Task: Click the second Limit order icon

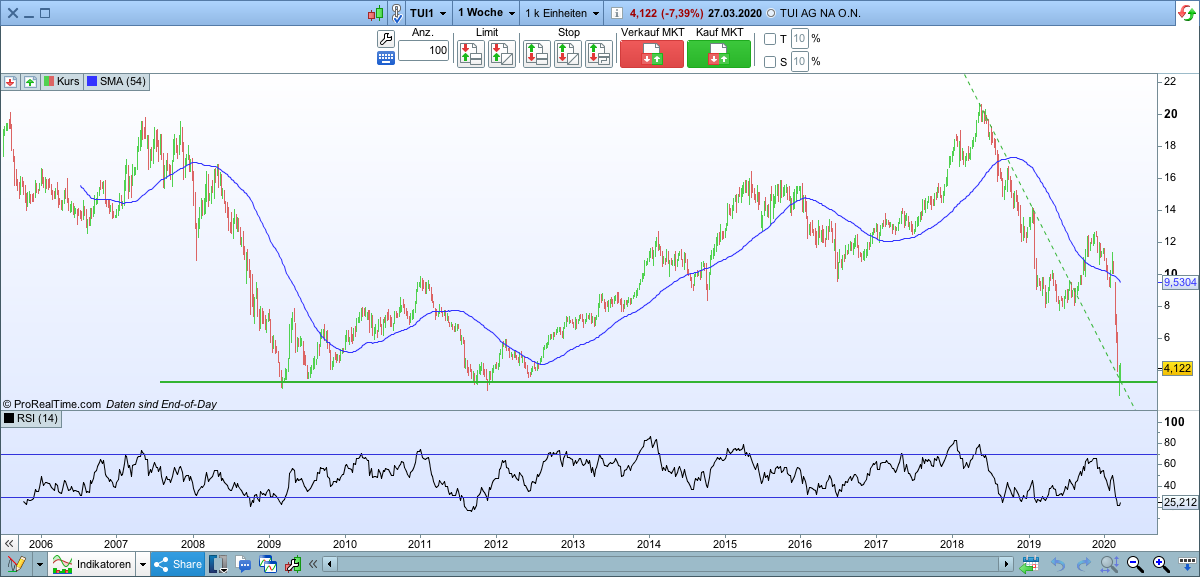Action: point(502,54)
